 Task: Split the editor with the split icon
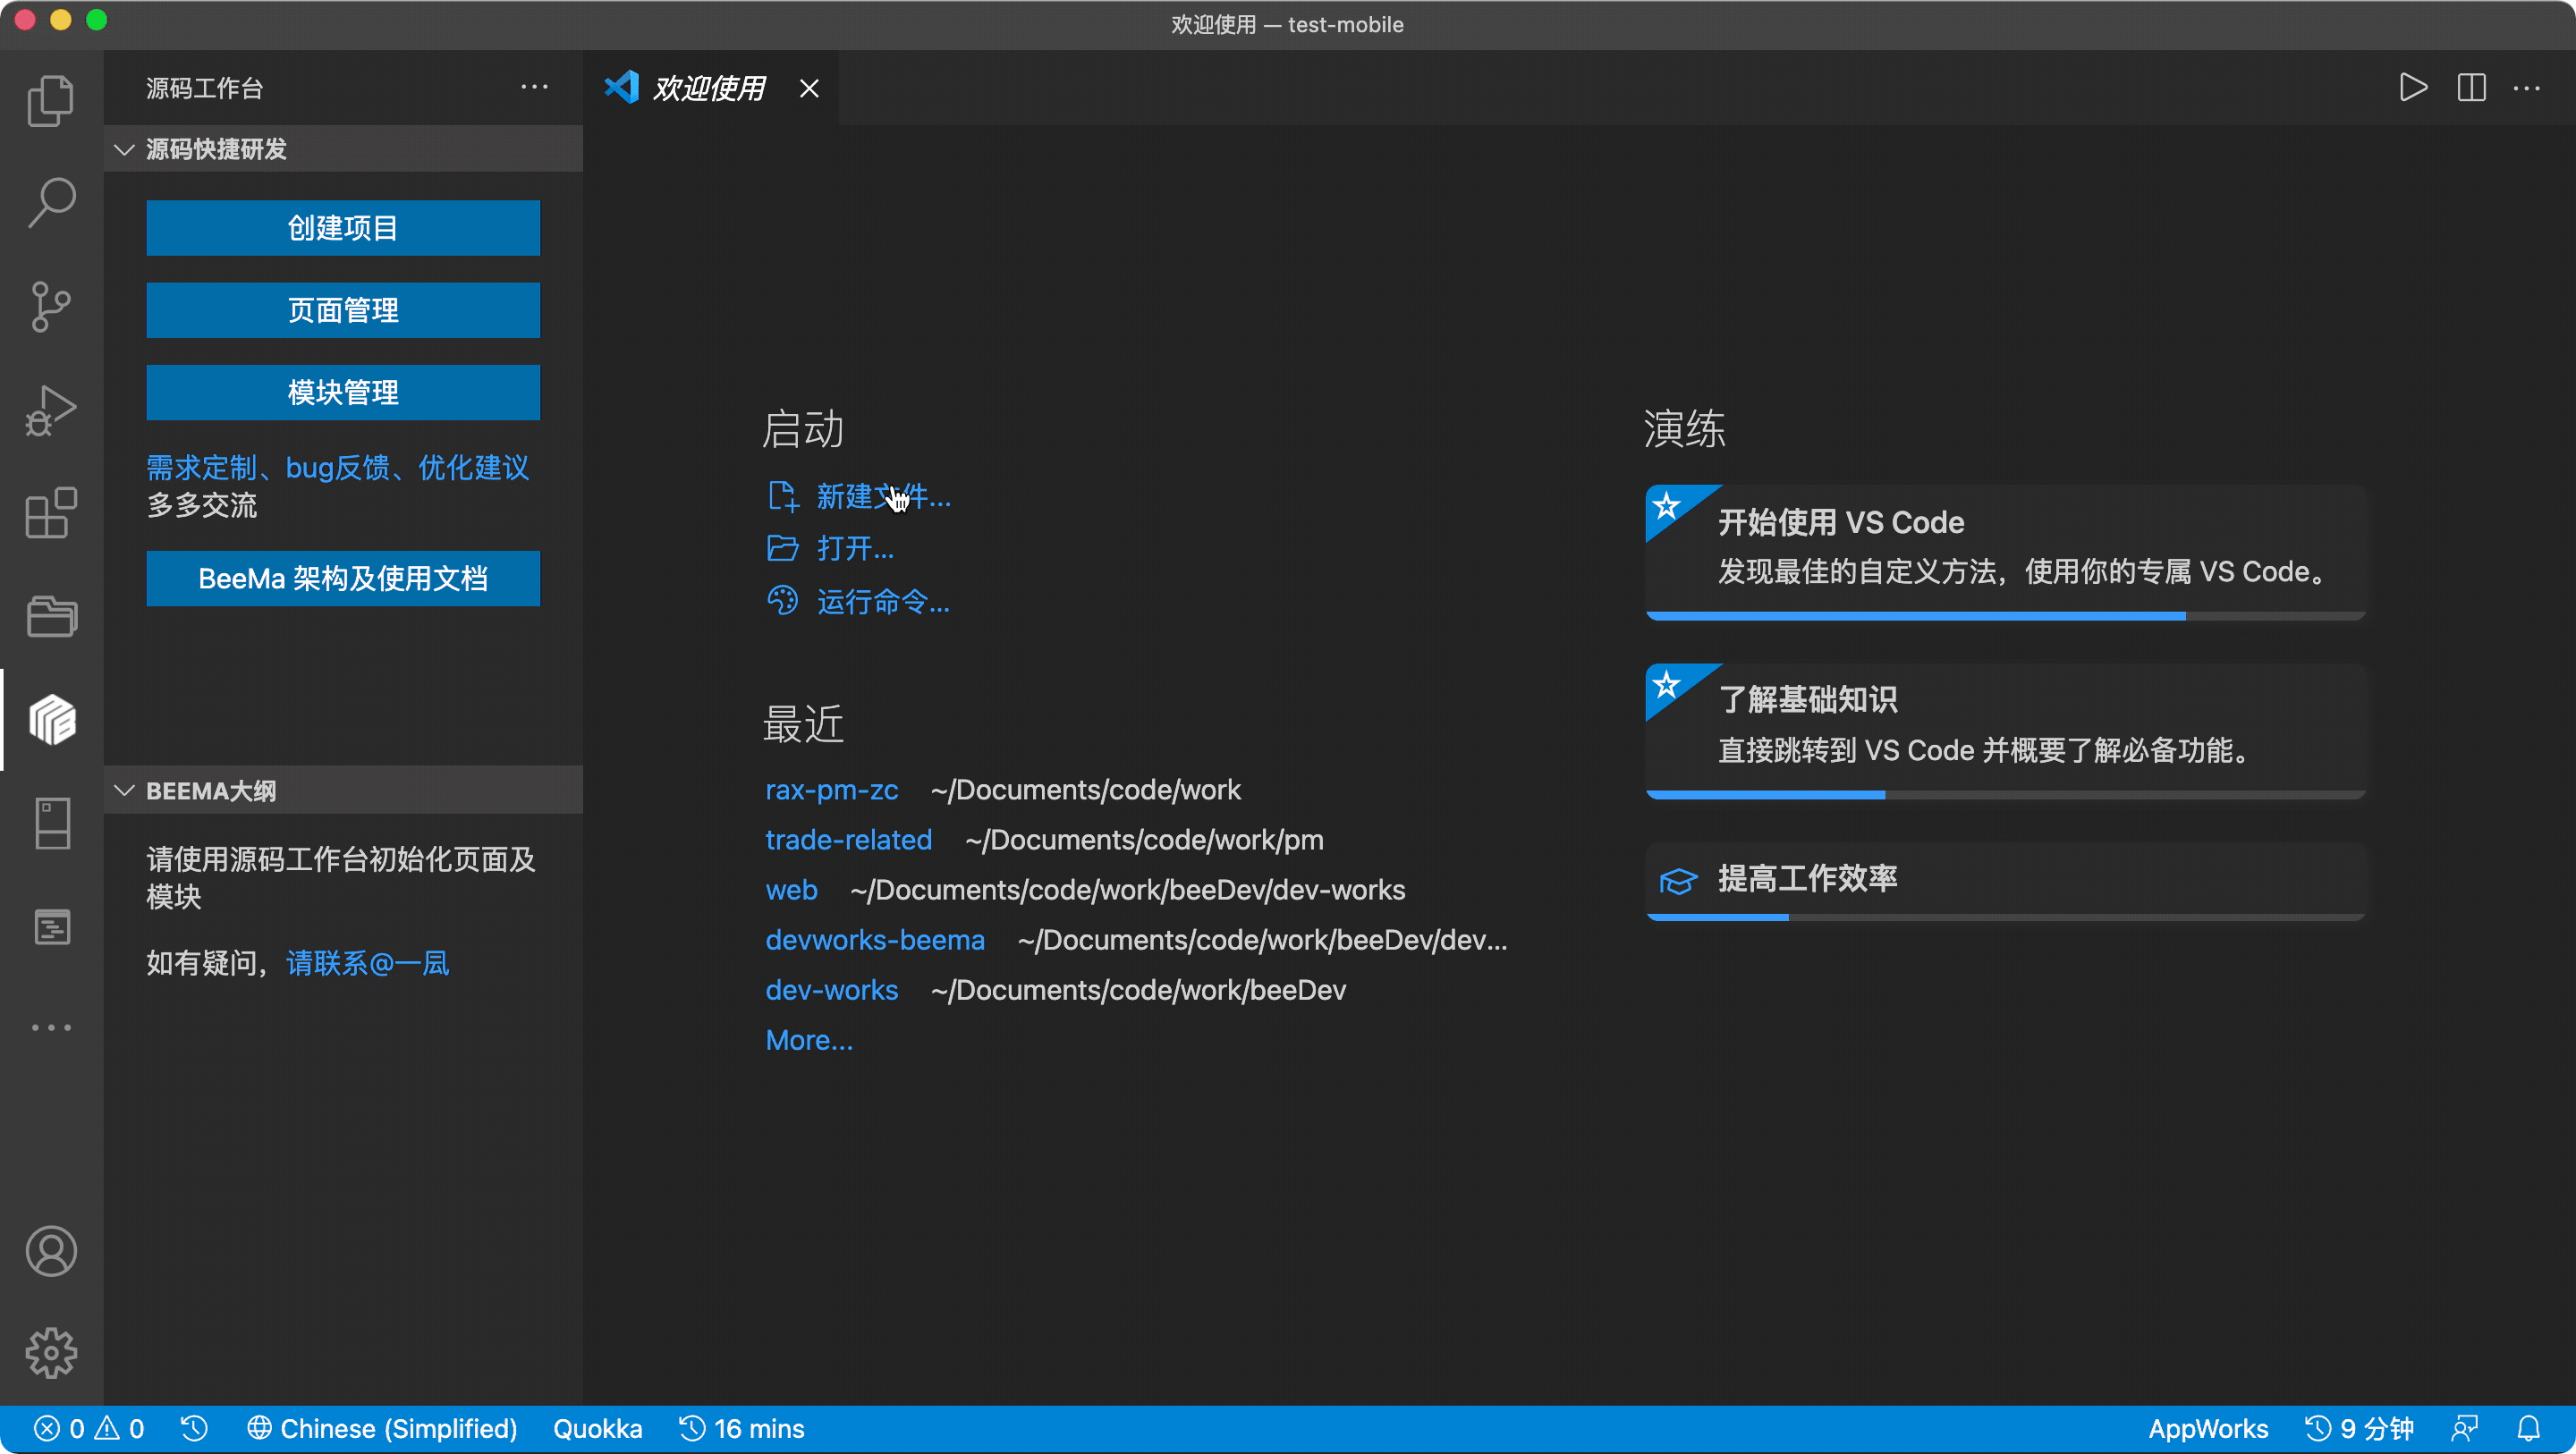(2471, 88)
